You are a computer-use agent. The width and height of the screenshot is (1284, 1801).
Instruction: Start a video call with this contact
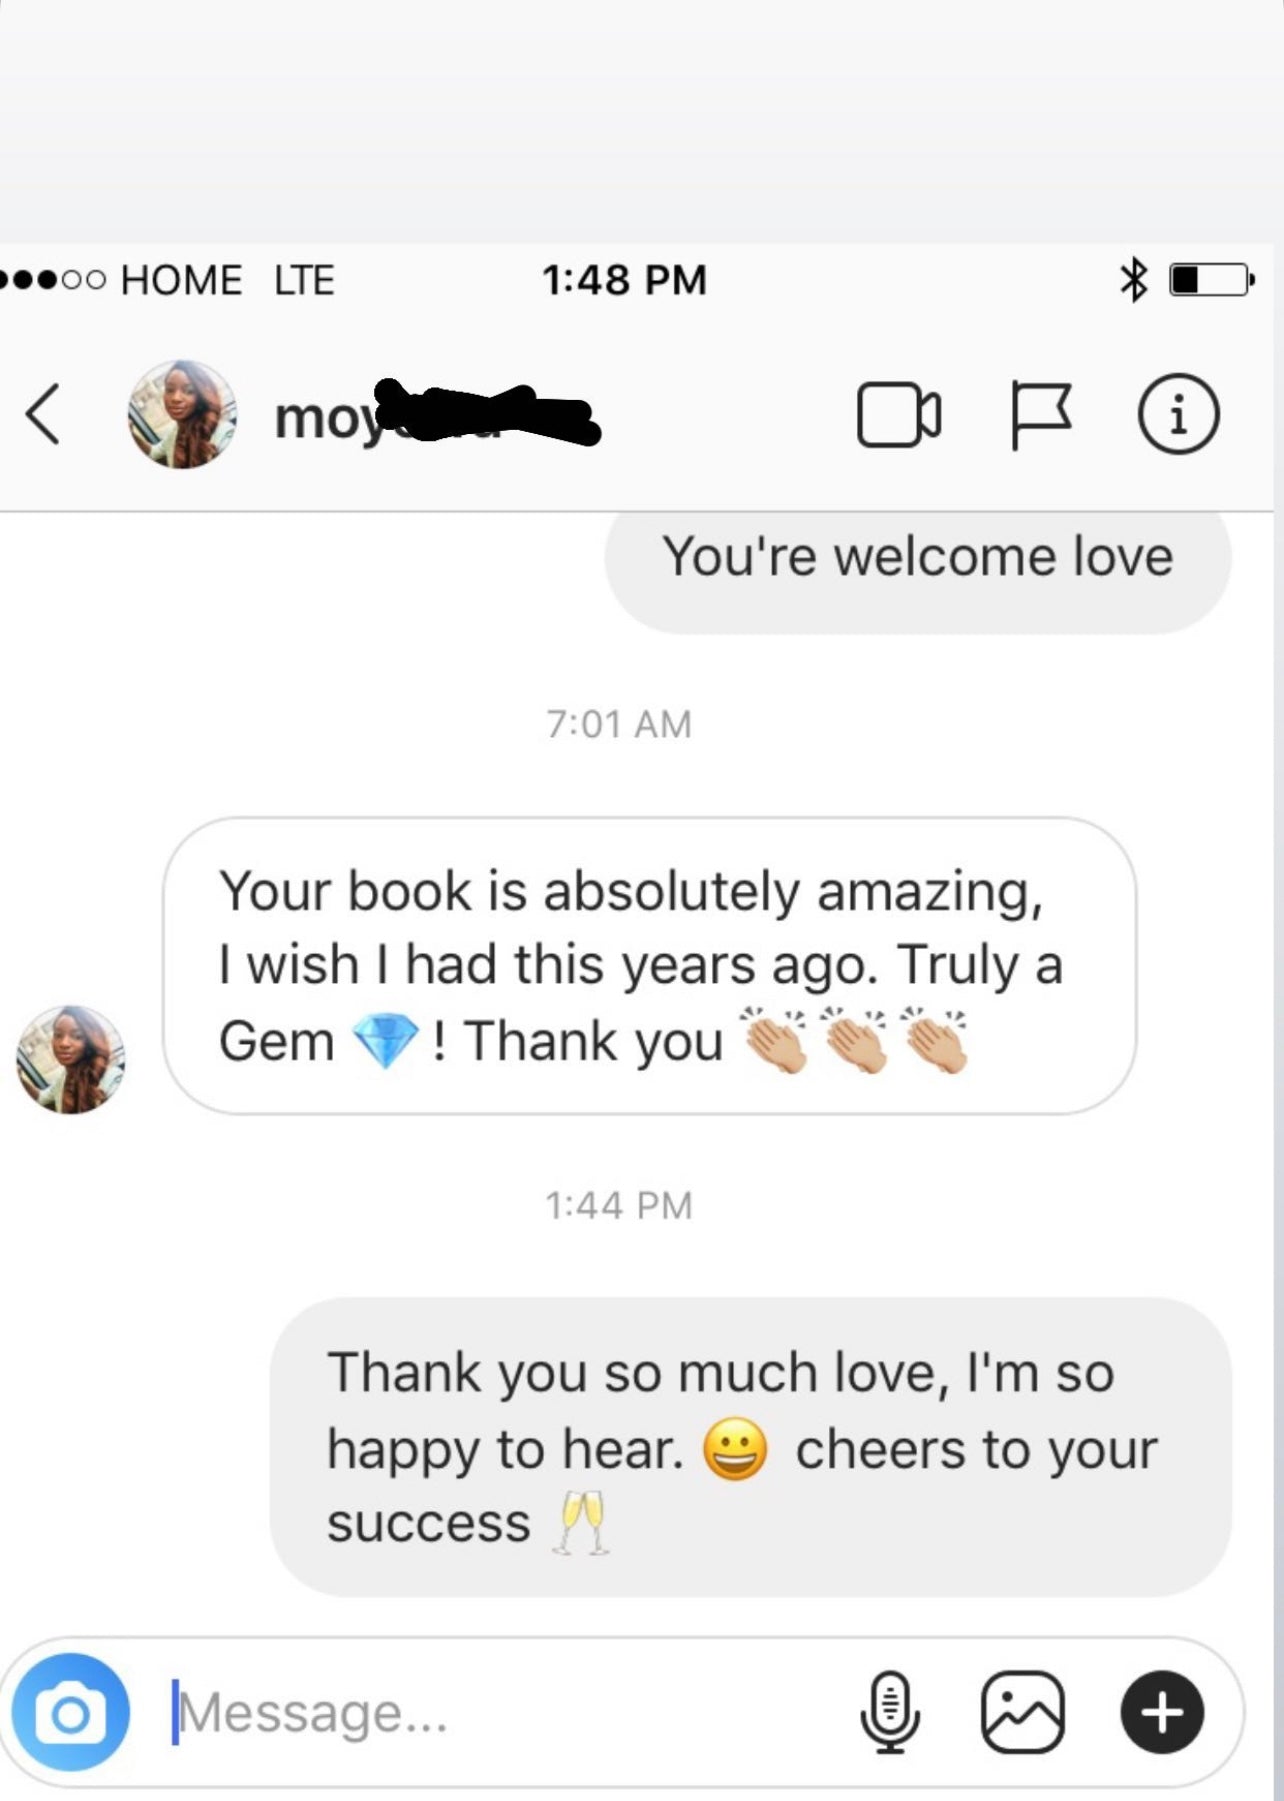click(x=898, y=415)
